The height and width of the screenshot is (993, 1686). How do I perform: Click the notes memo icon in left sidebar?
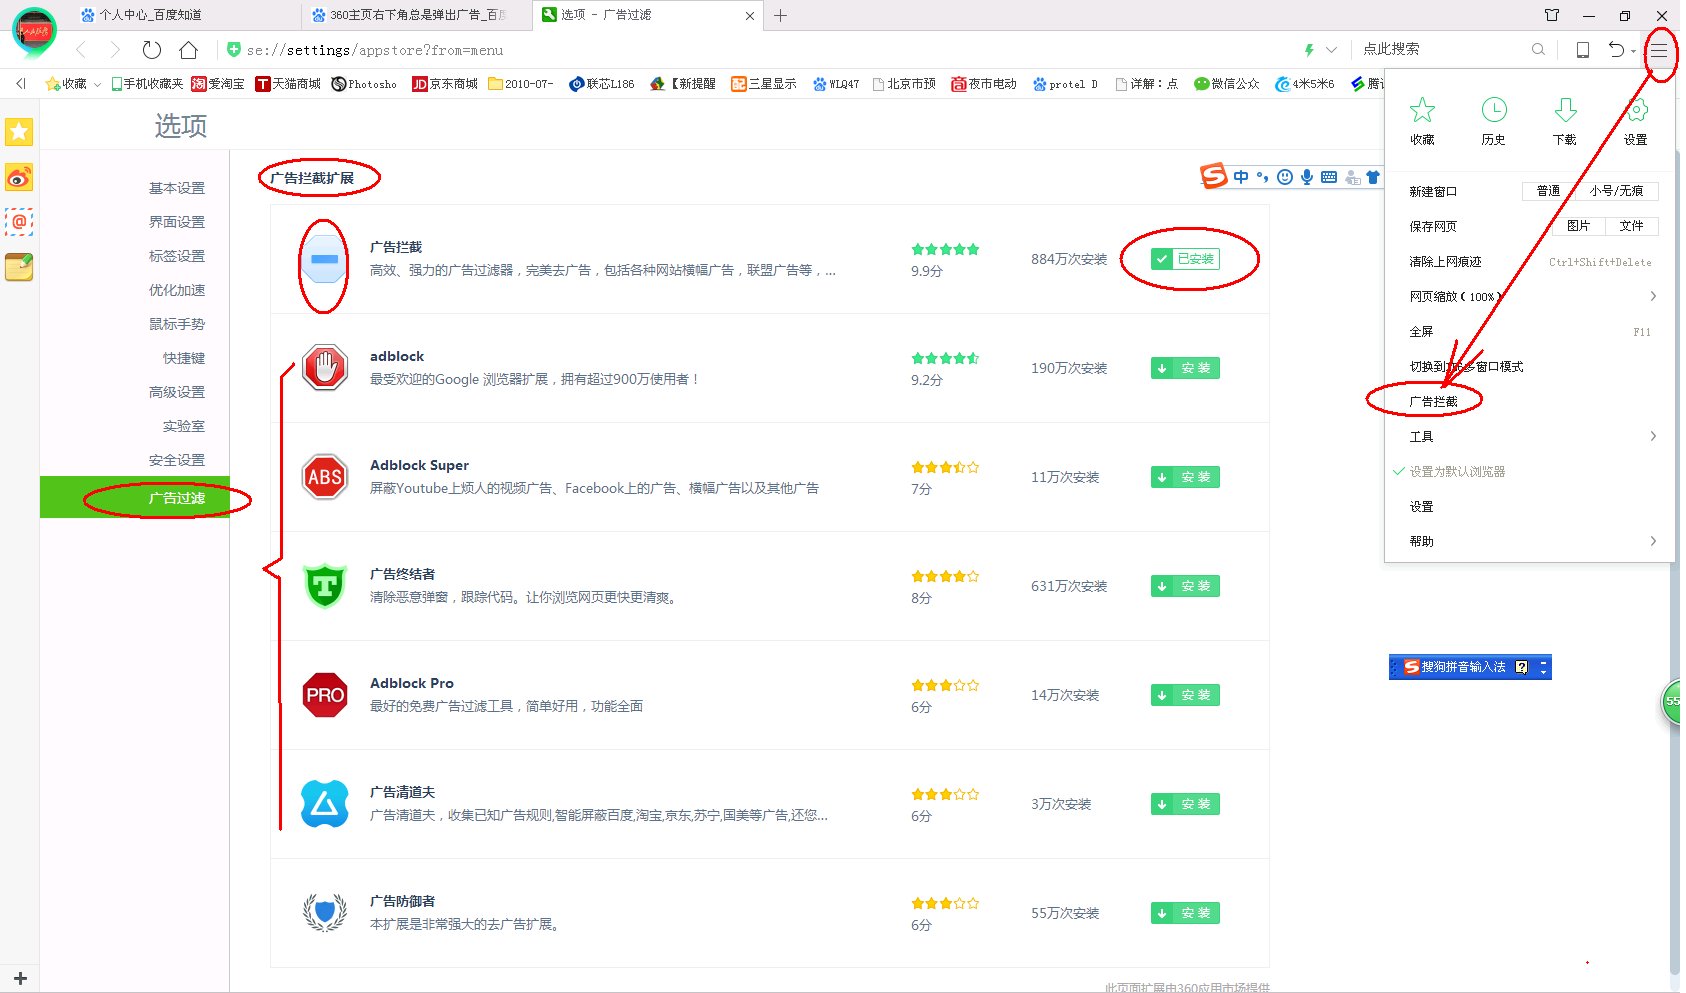[19, 267]
